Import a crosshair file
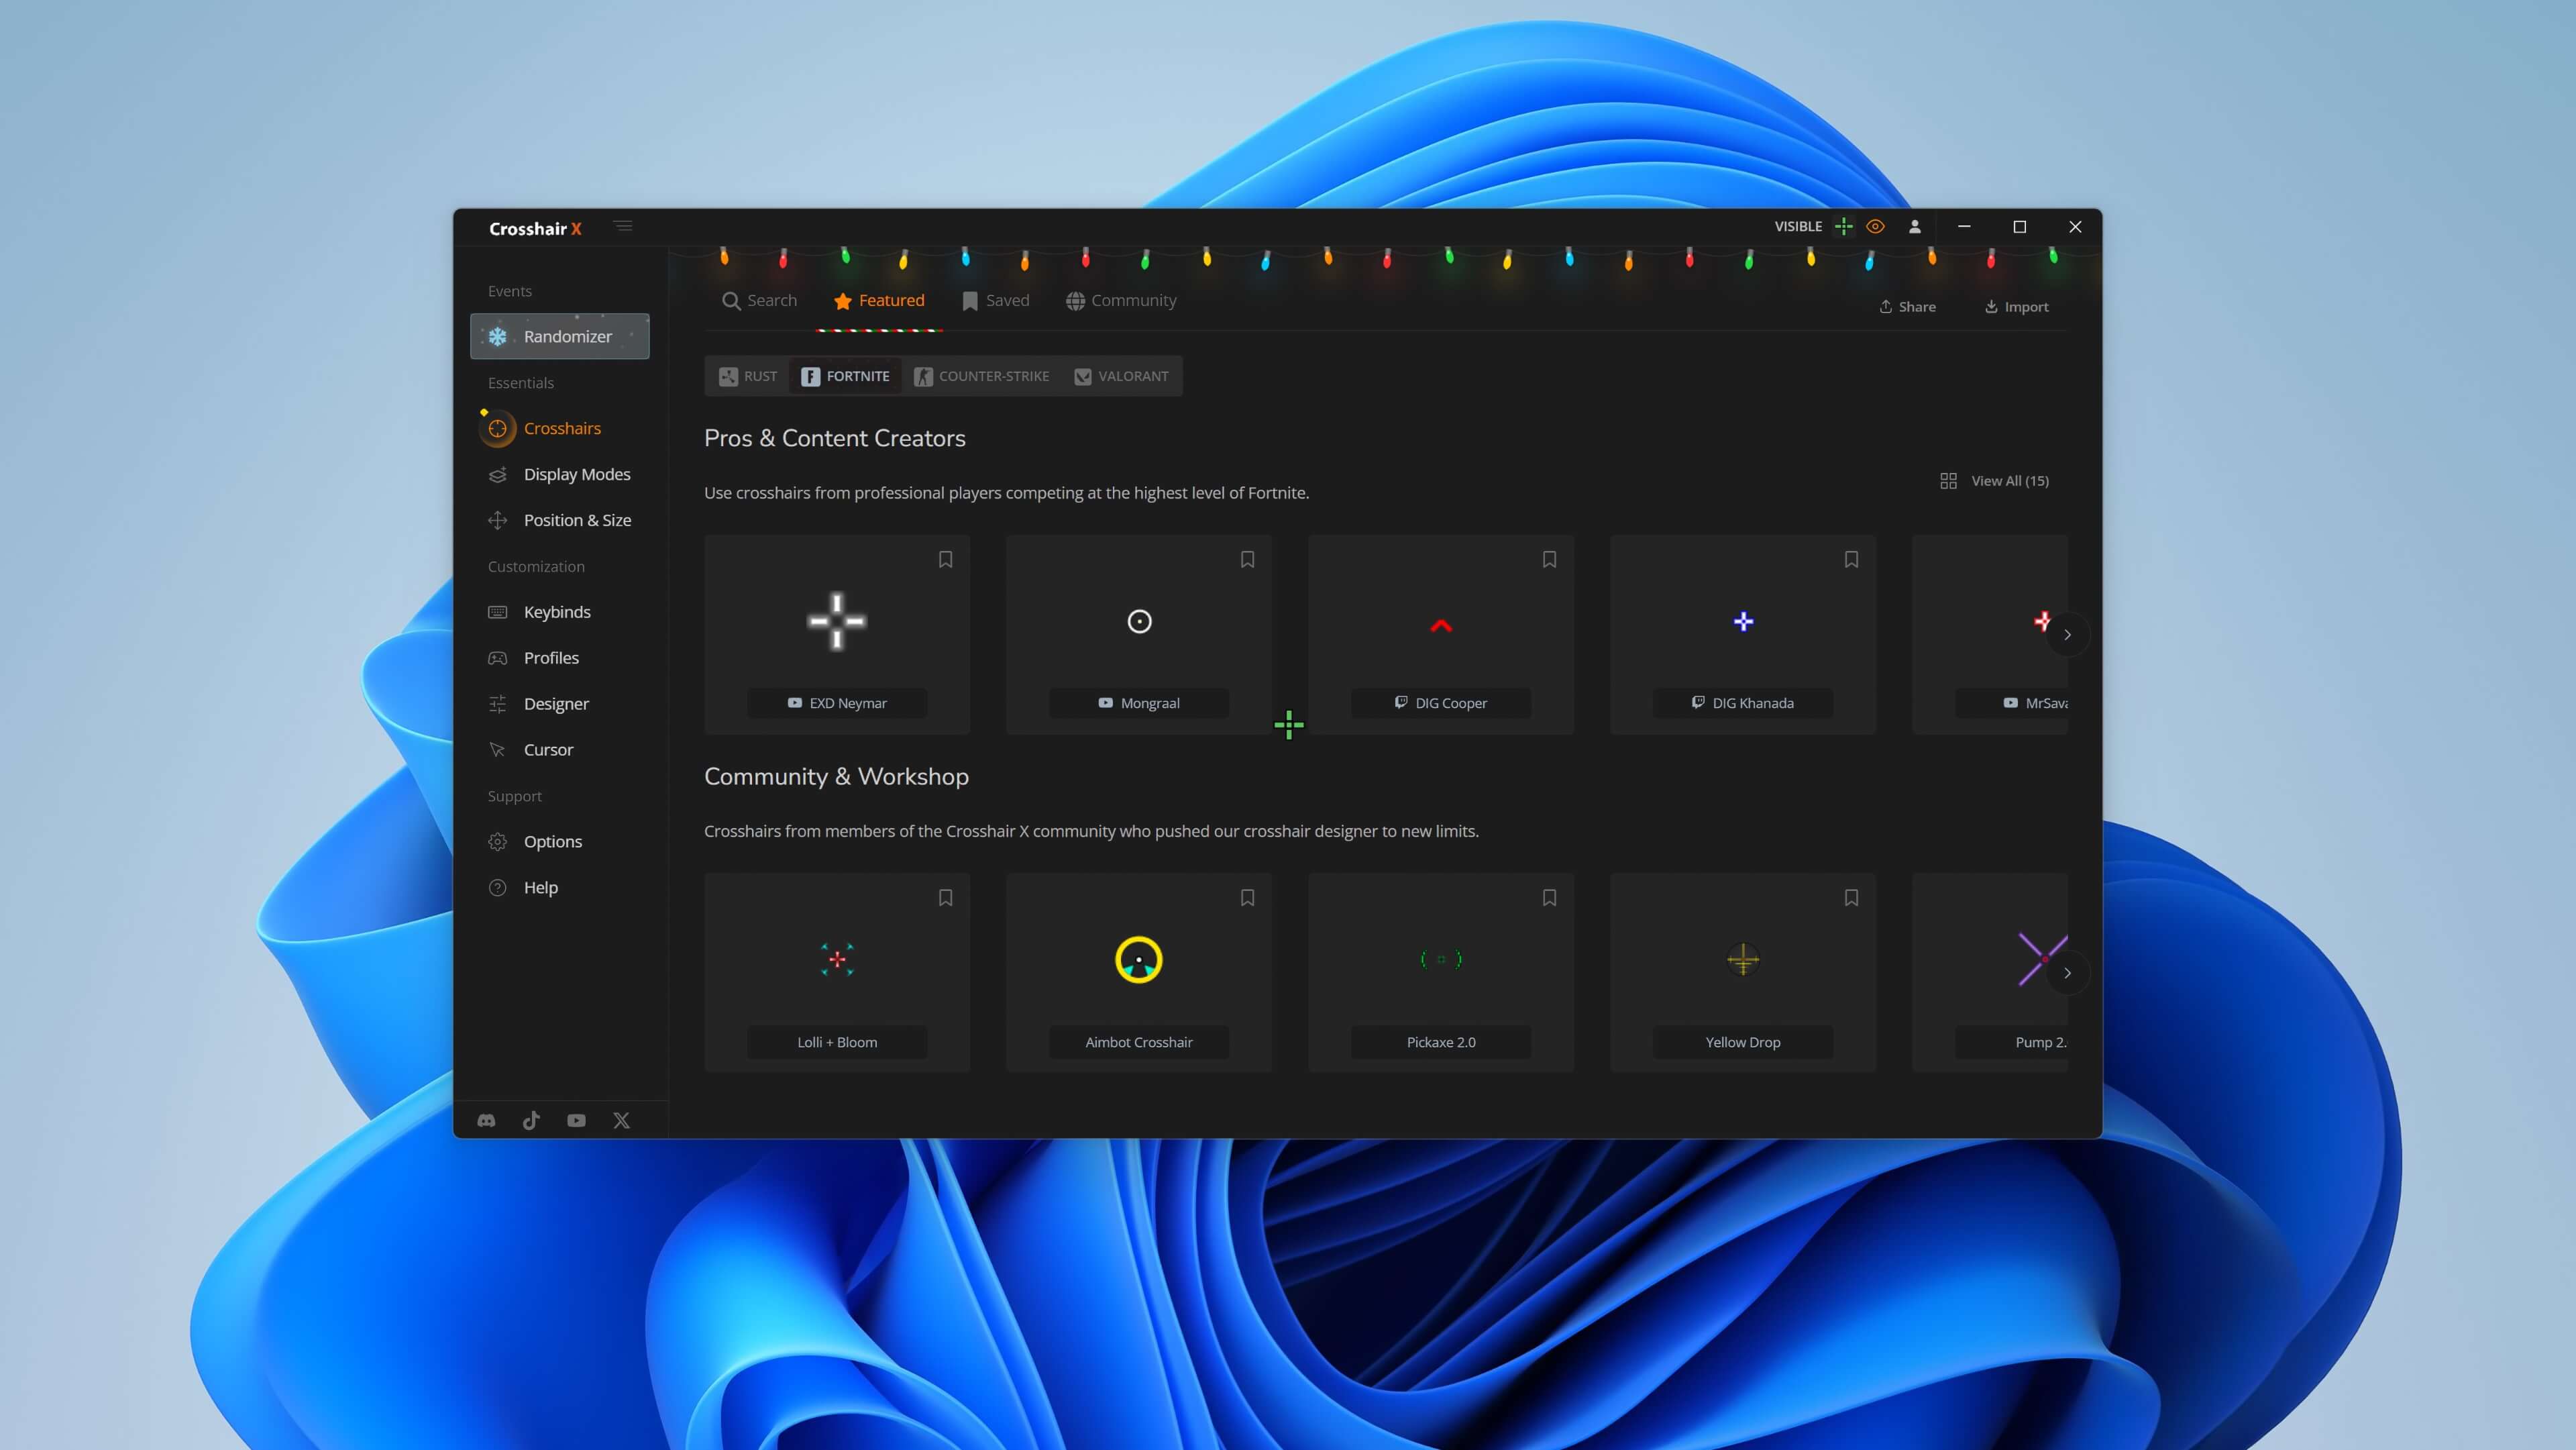 point(2015,306)
